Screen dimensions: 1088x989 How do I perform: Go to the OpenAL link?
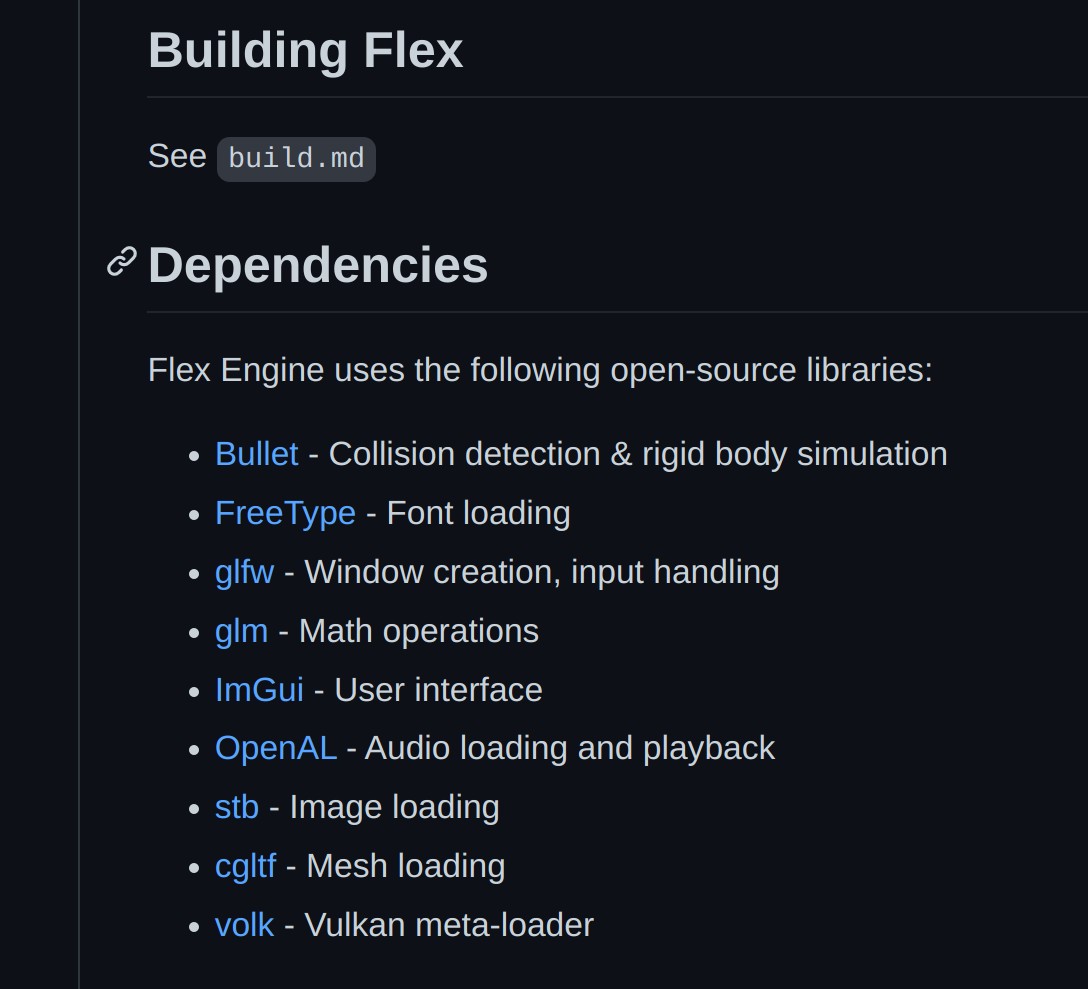click(x=276, y=748)
